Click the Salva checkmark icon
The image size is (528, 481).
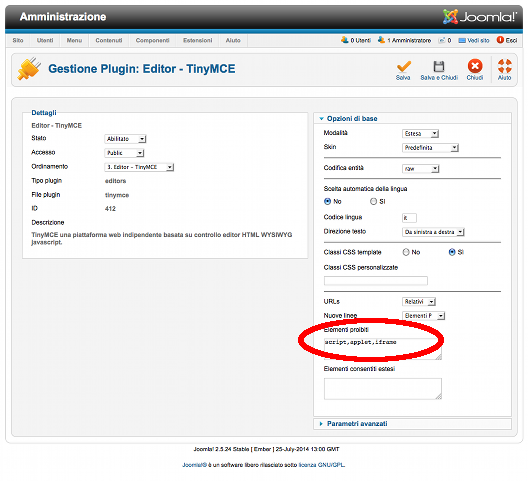point(403,66)
